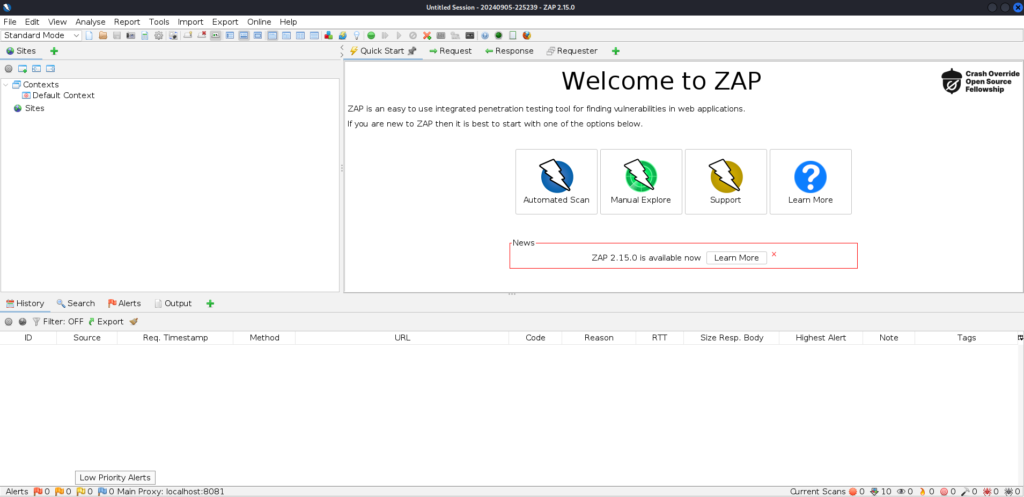This screenshot has width=1024, height=497.
Task: Click the red X break icon in toolbar
Action: tap(427, 36)
